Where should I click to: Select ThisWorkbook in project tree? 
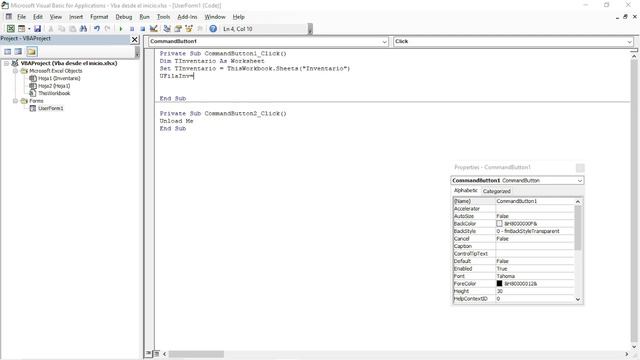[54, 93]
